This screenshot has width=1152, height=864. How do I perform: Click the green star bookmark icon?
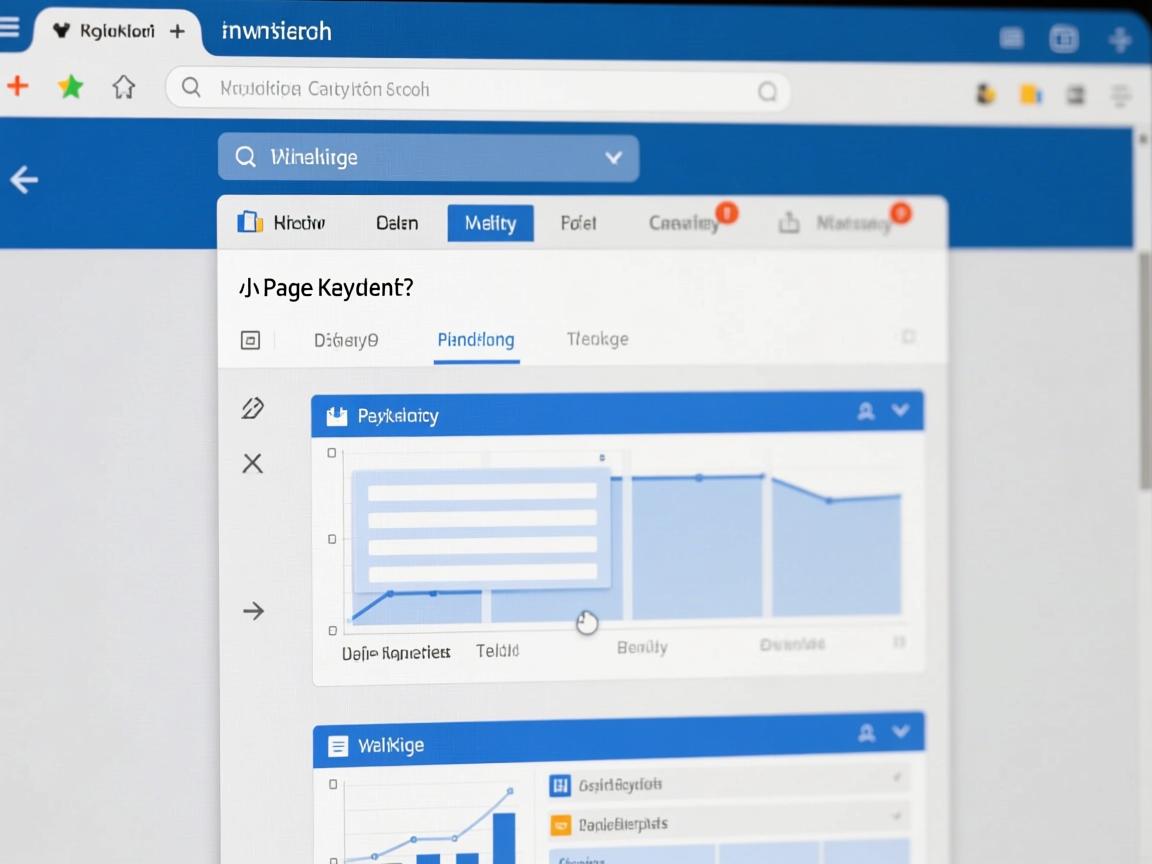click(x=70, y=88)
